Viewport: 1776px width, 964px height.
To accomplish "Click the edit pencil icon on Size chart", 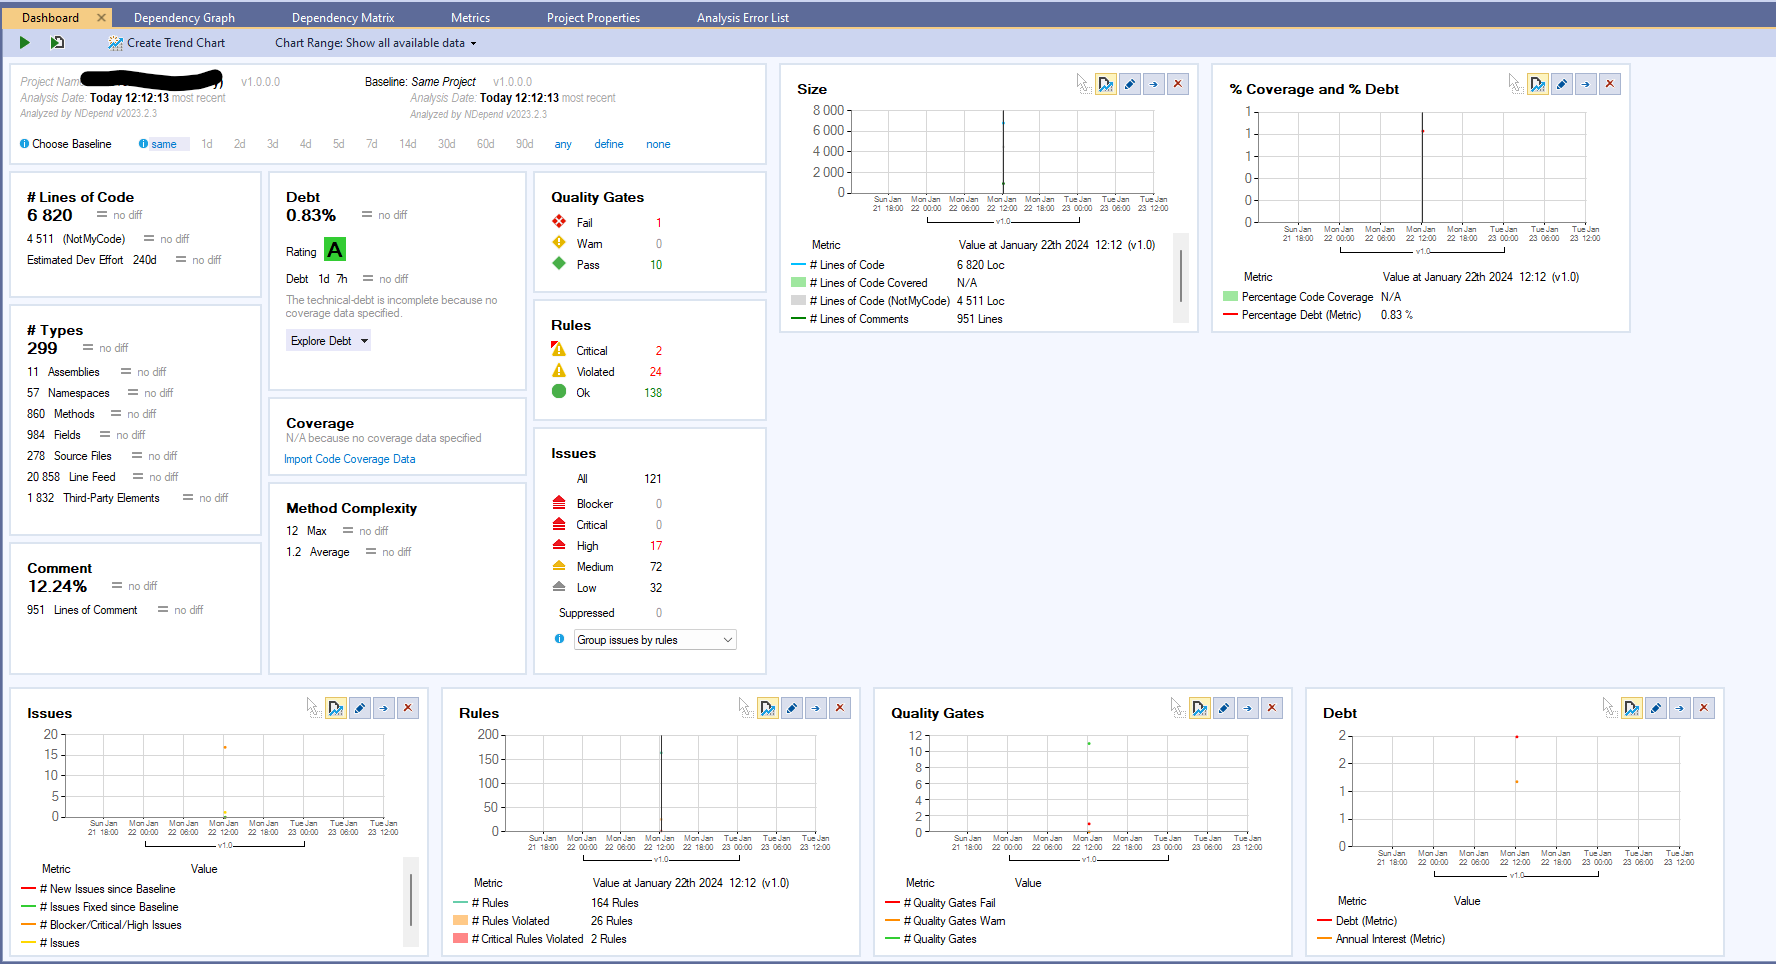I will point(1130,85).
